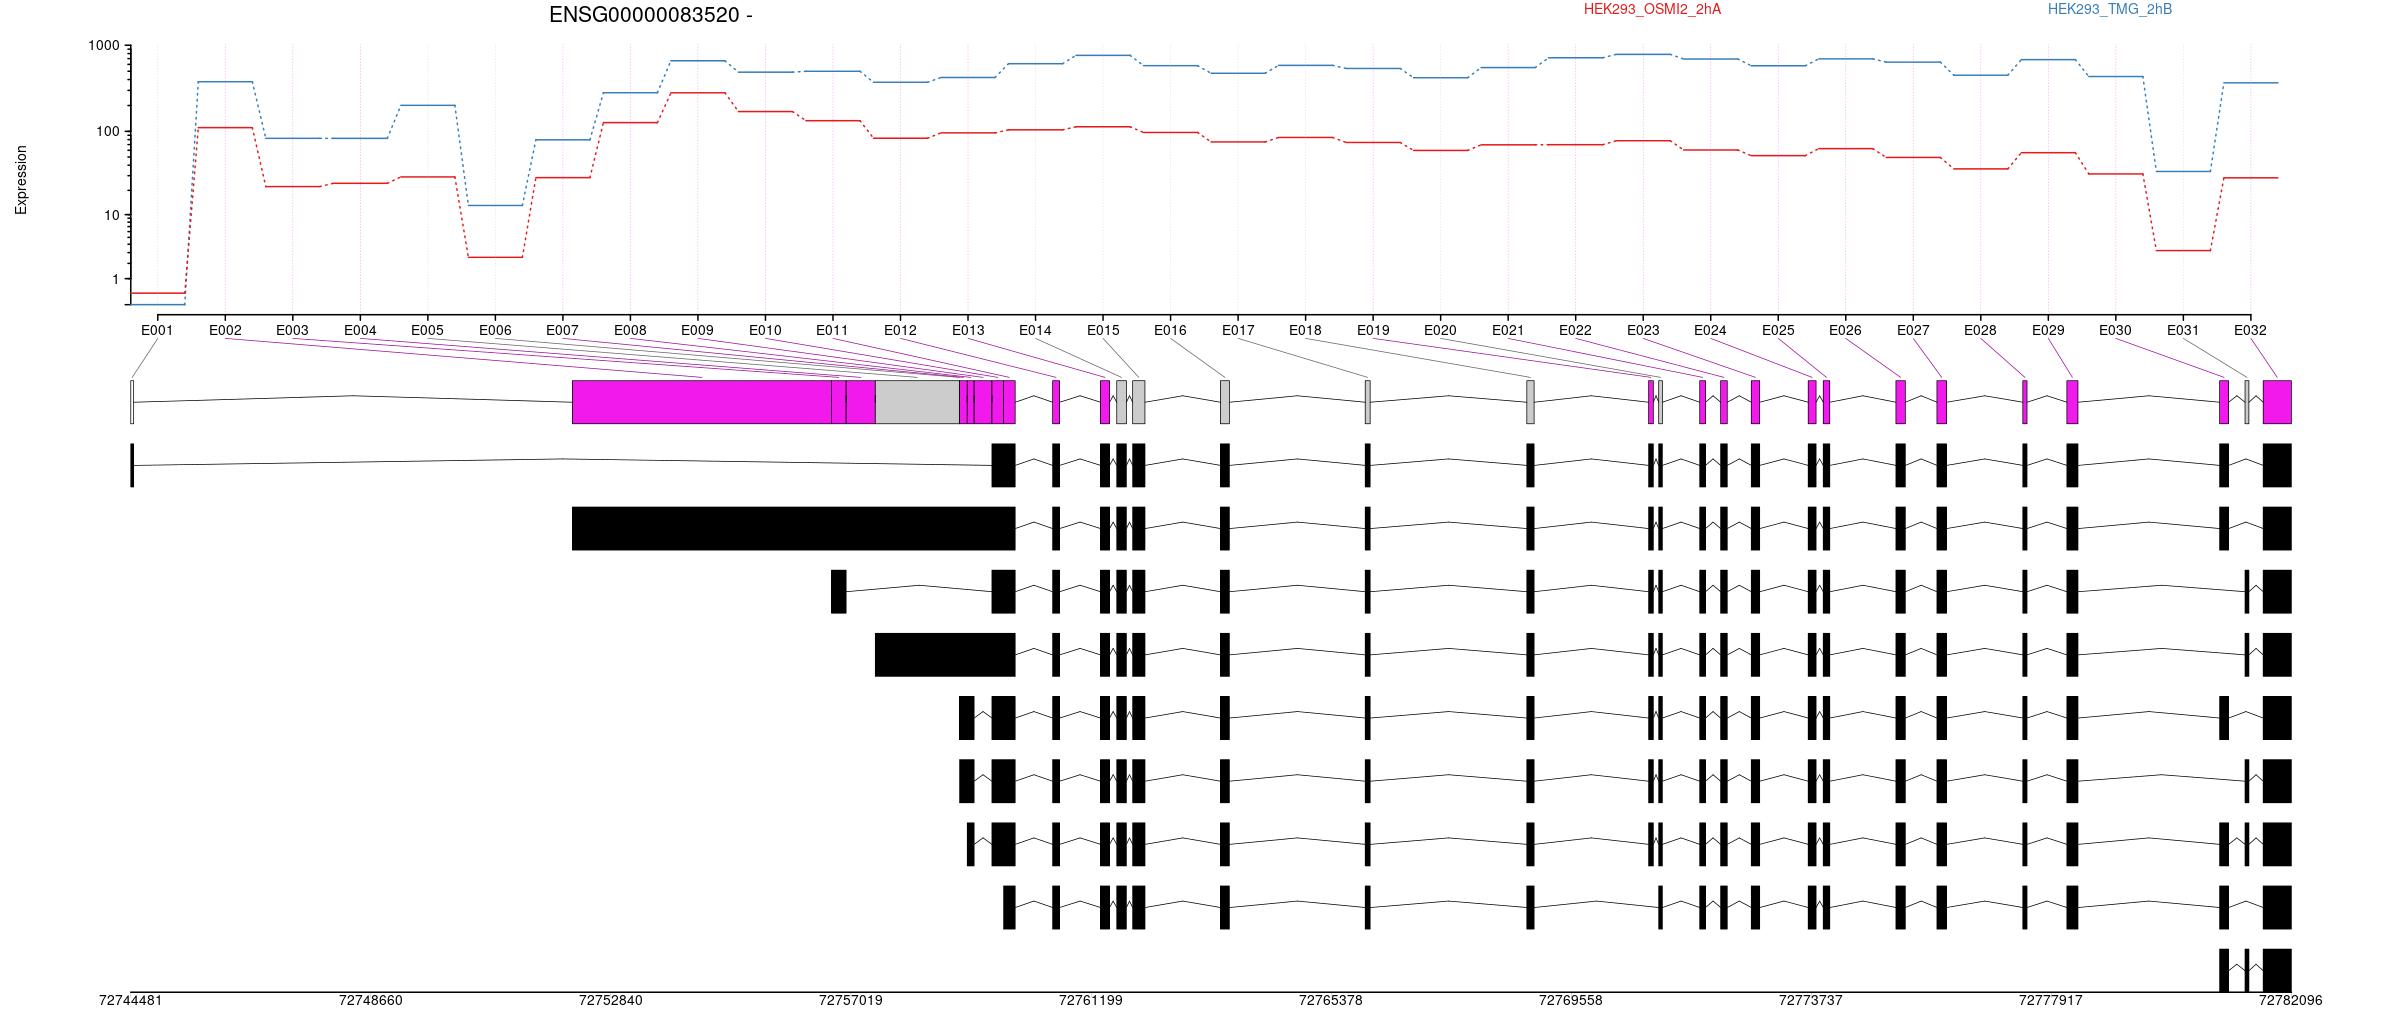
Task: Click exon bin label E028
Action: coord(1980,330)
